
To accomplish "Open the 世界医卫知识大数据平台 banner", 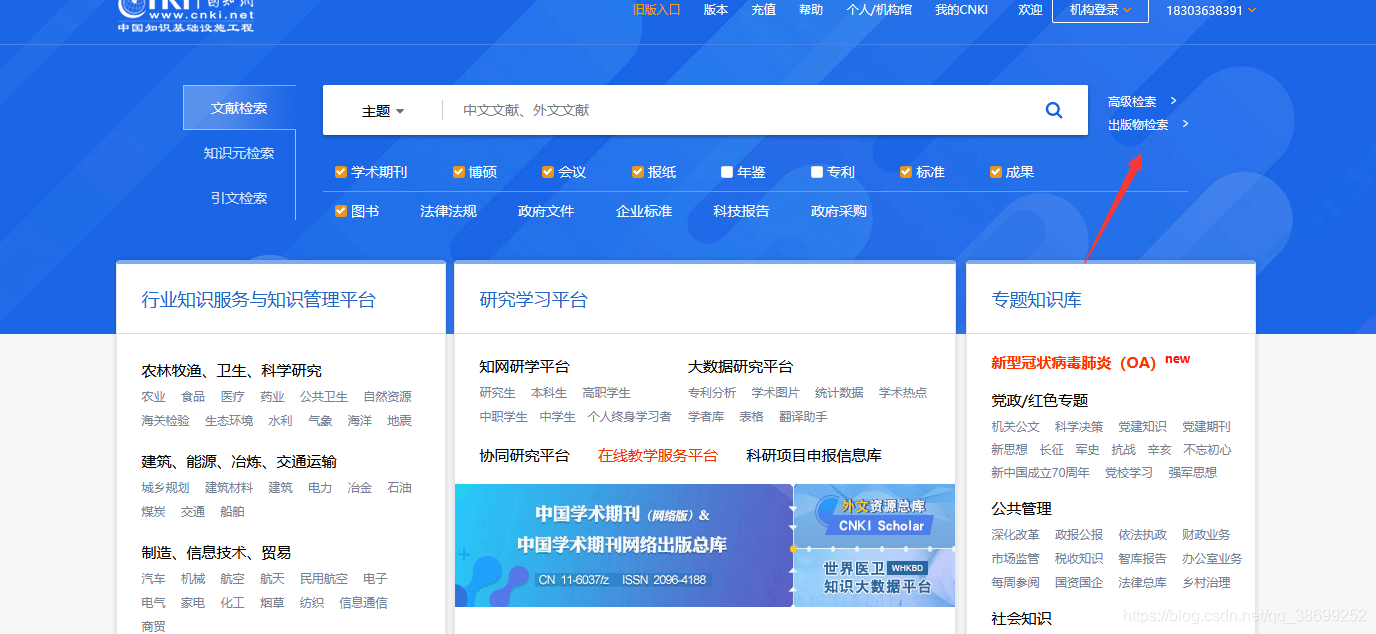I will pos(876,578).
